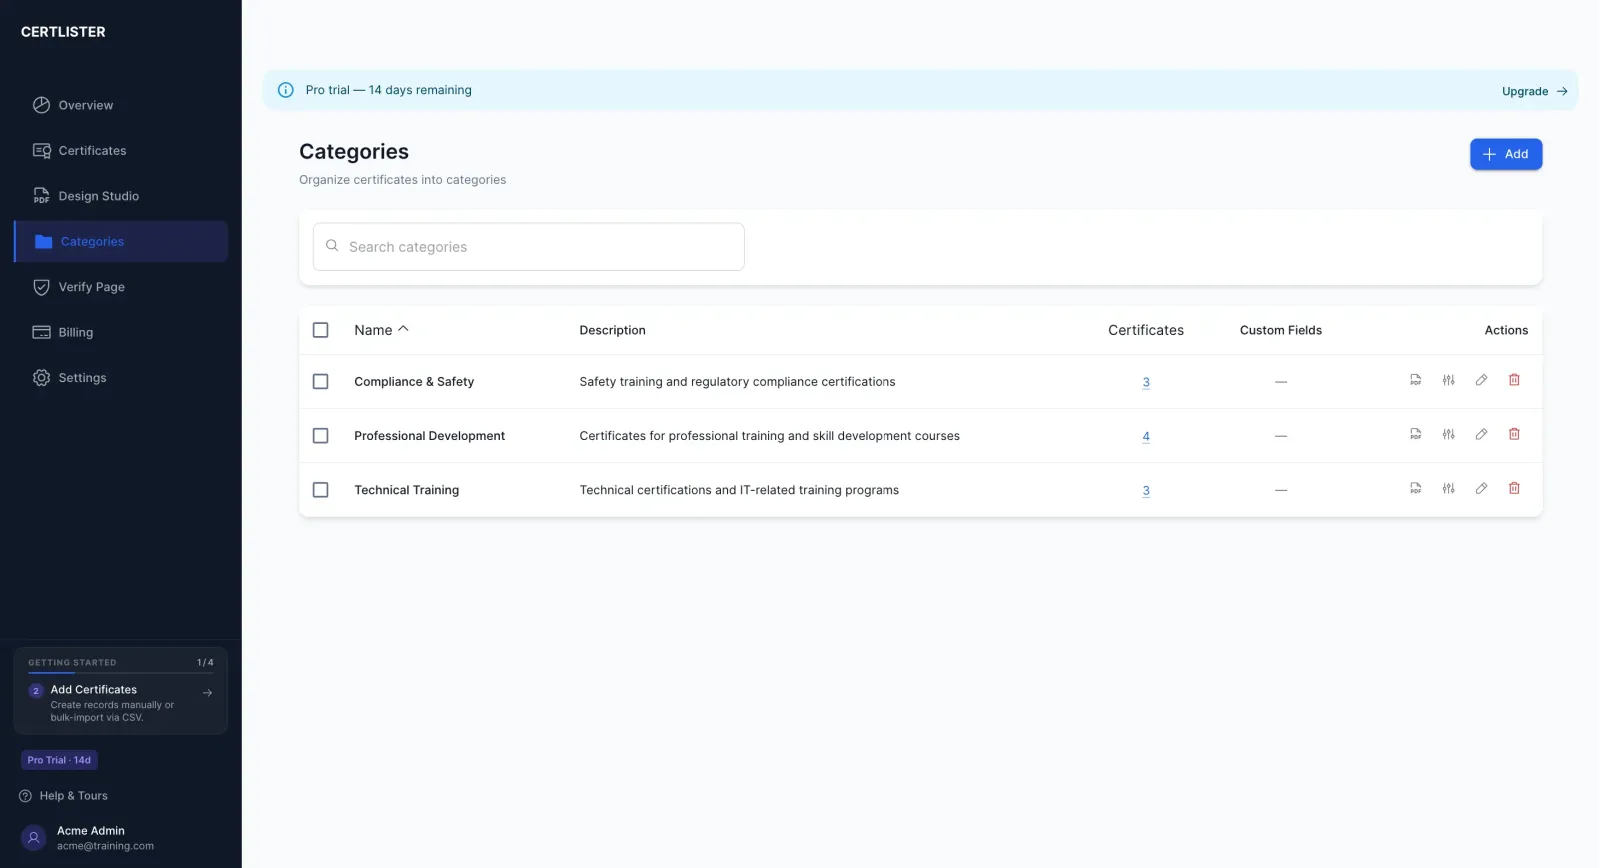Click the Getting Started progress bar

[x=121, y=673]
